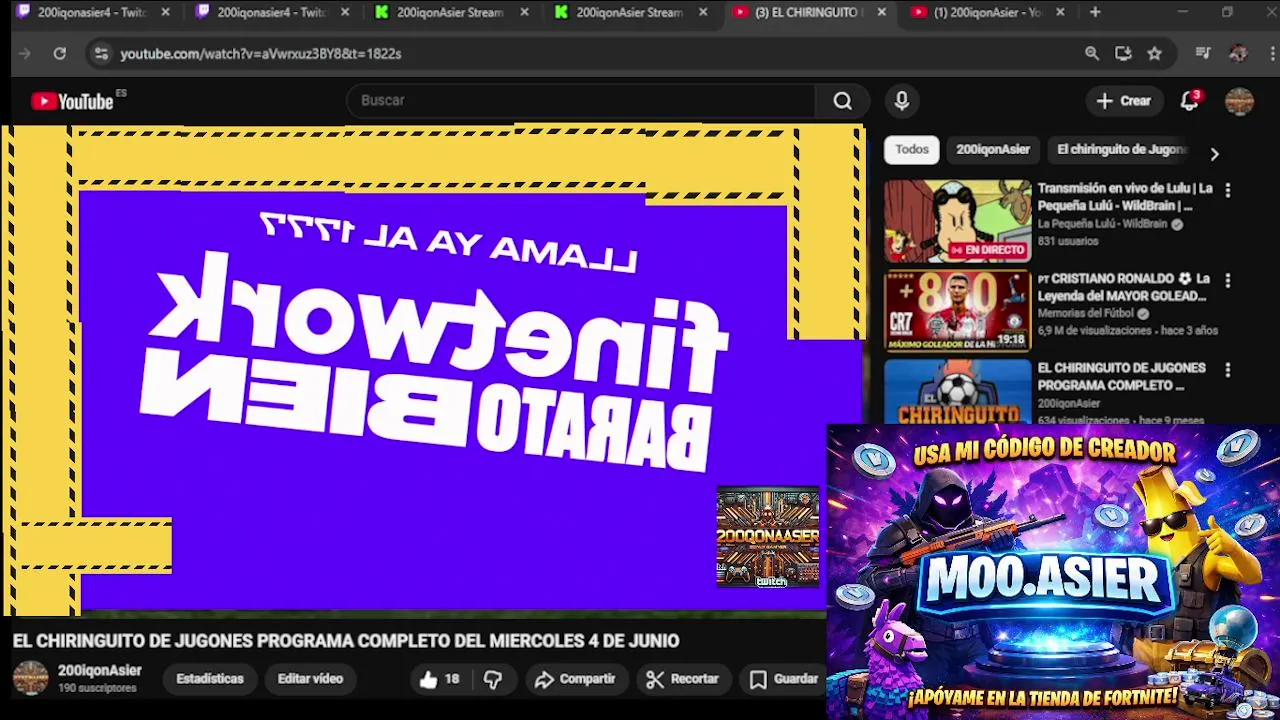Open Chrome media controls music-note icon
This screenshot has width=1280, height=720.
pyautogui.click(x=1203, y=53)
